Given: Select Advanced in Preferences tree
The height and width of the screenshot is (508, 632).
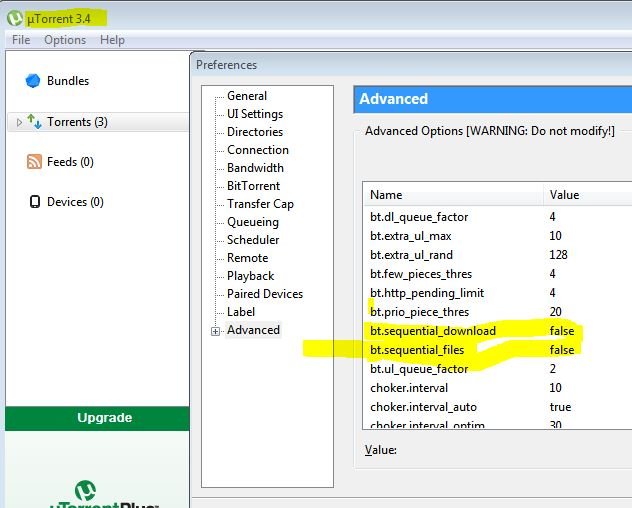Looking at the screenshot, I should coord(253,330).
